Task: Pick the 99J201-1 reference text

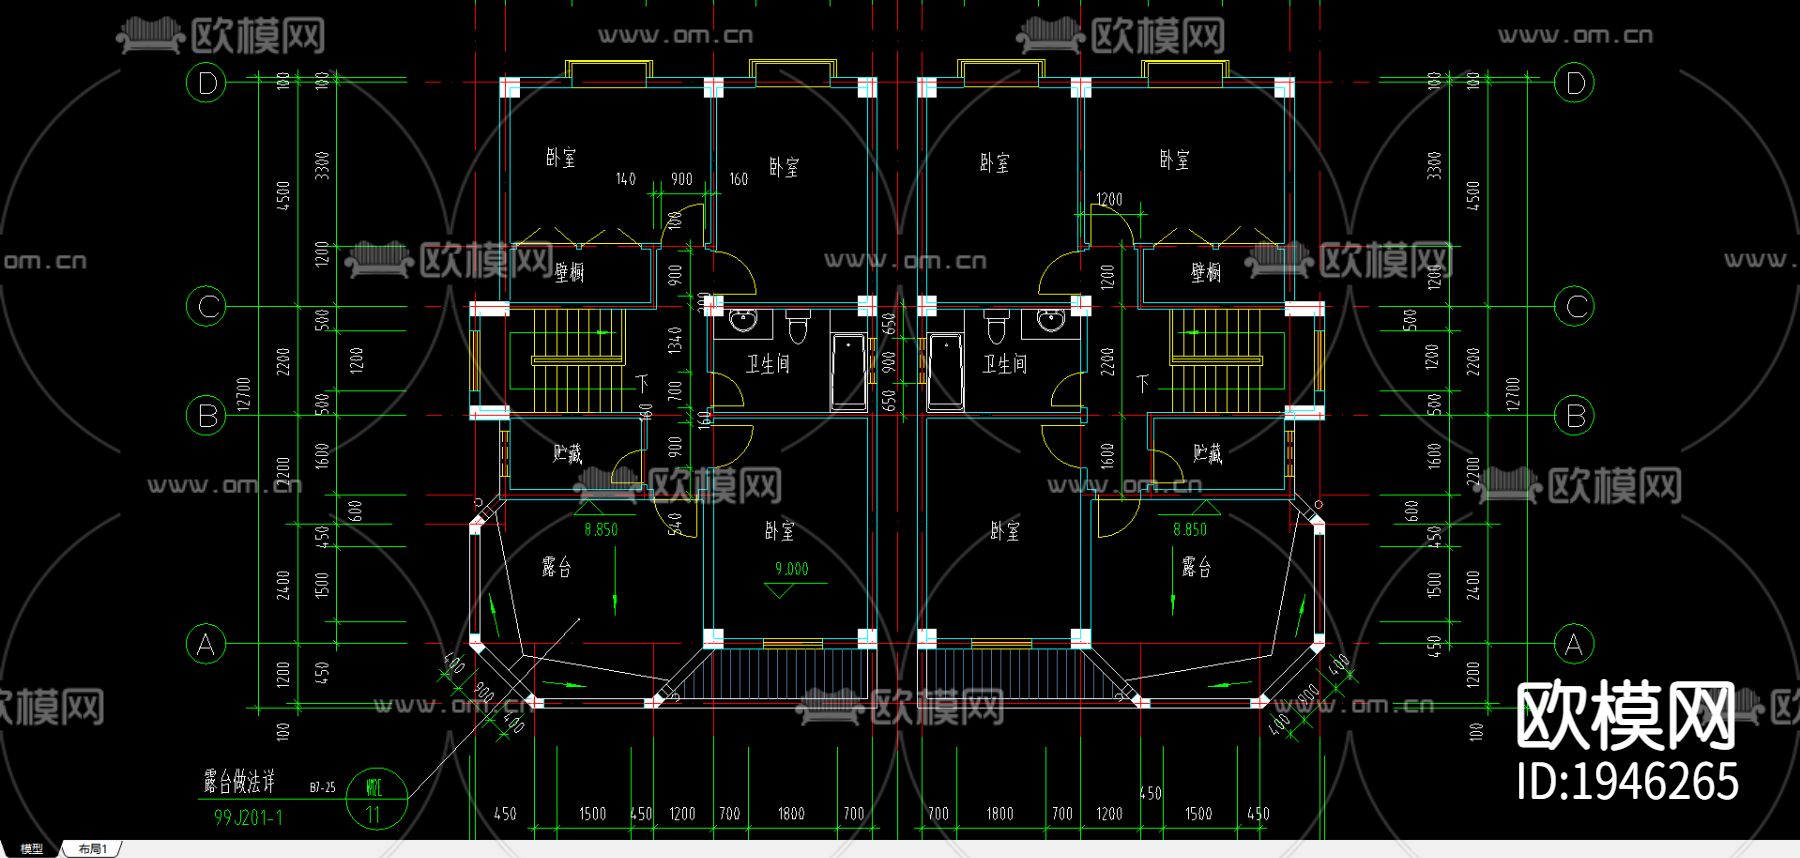Action: point(248,818)
